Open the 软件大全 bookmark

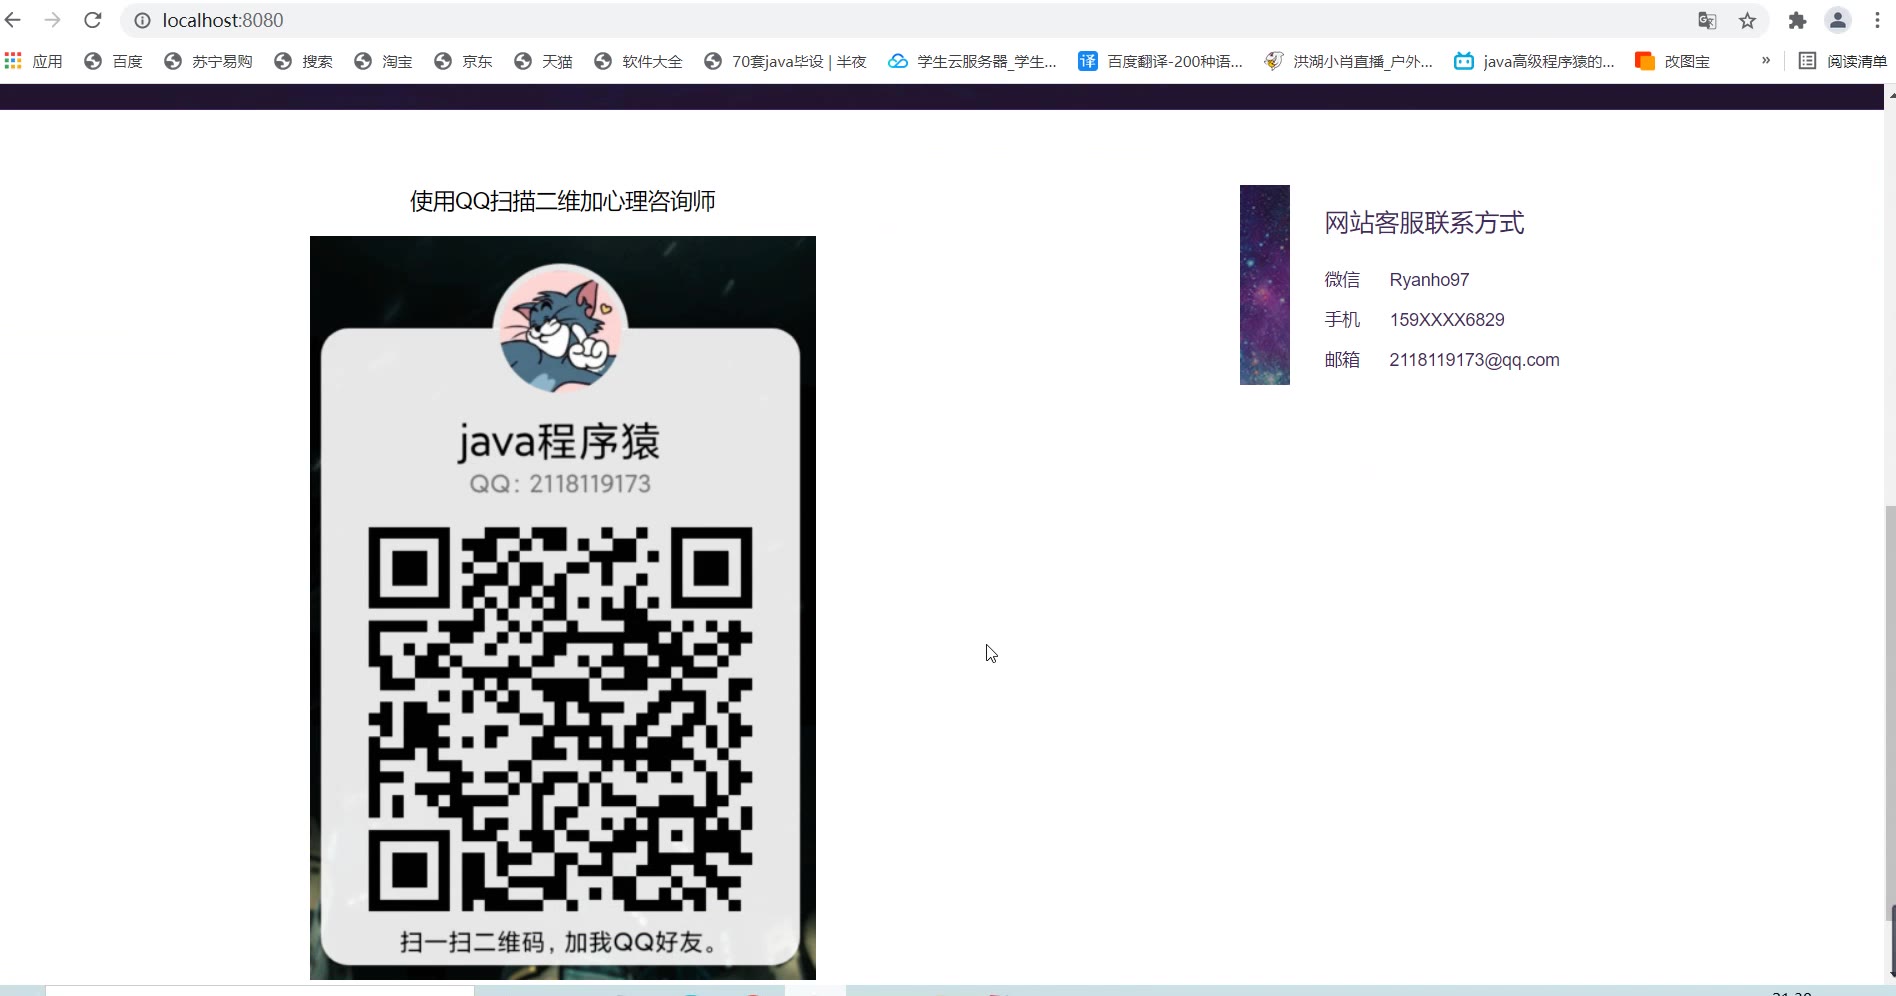click(638, 61)
